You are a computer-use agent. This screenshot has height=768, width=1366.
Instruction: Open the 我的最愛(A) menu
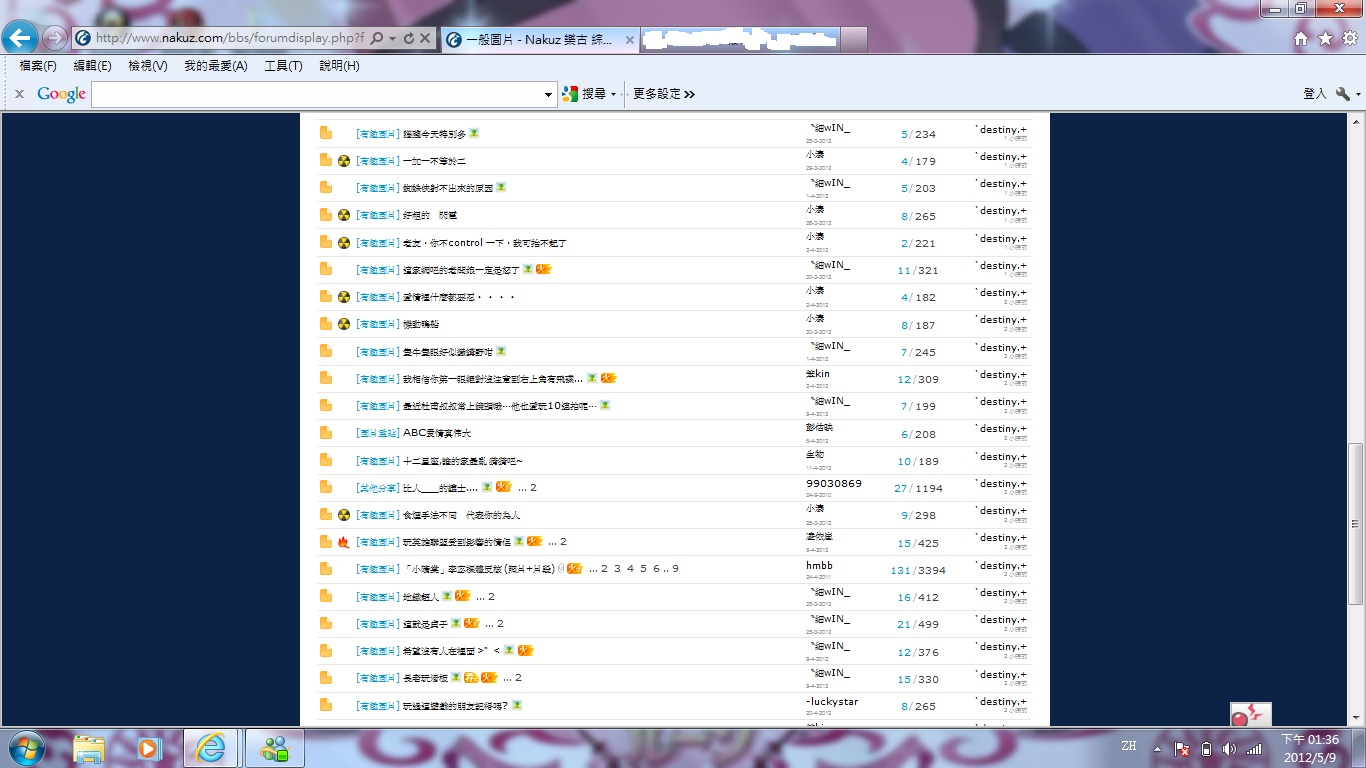[215, 66]
